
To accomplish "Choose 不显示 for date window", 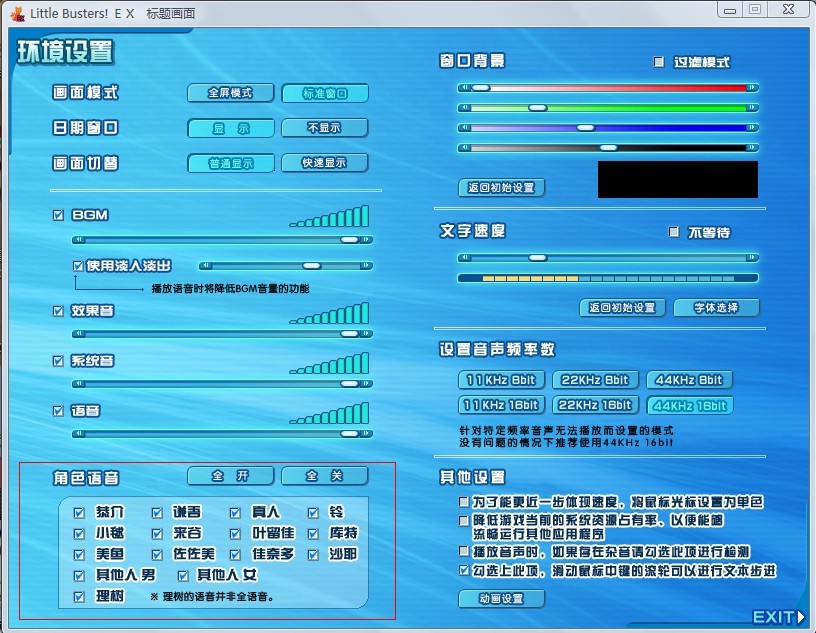I will (325, 128).
